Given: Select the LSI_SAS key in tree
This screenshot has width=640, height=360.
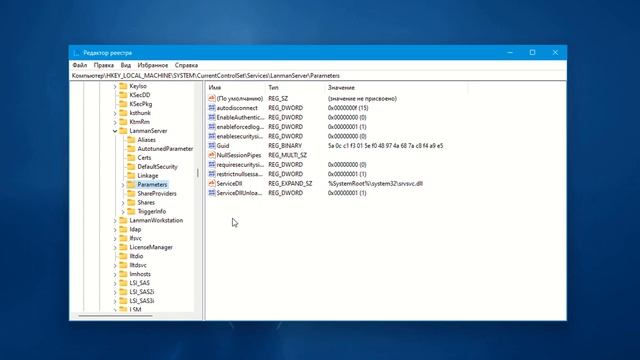Looking at the screenshot, I should click(x=140, y=283).
